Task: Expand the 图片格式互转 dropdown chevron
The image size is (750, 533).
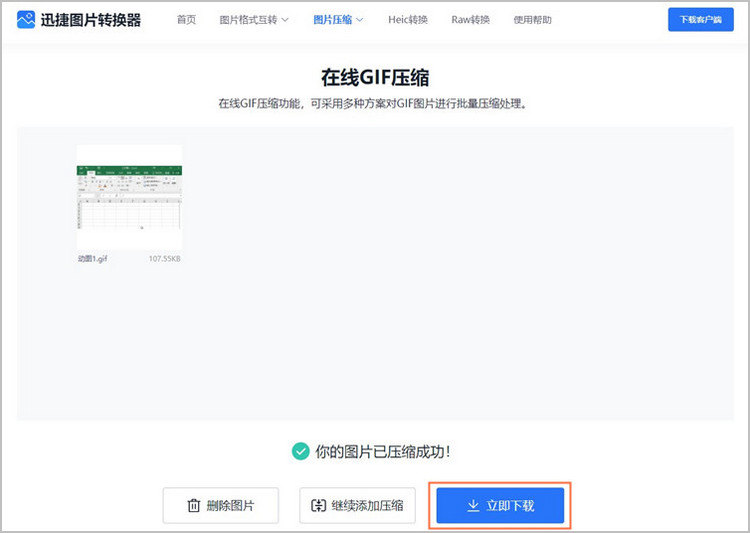Action: coord(285,20)
